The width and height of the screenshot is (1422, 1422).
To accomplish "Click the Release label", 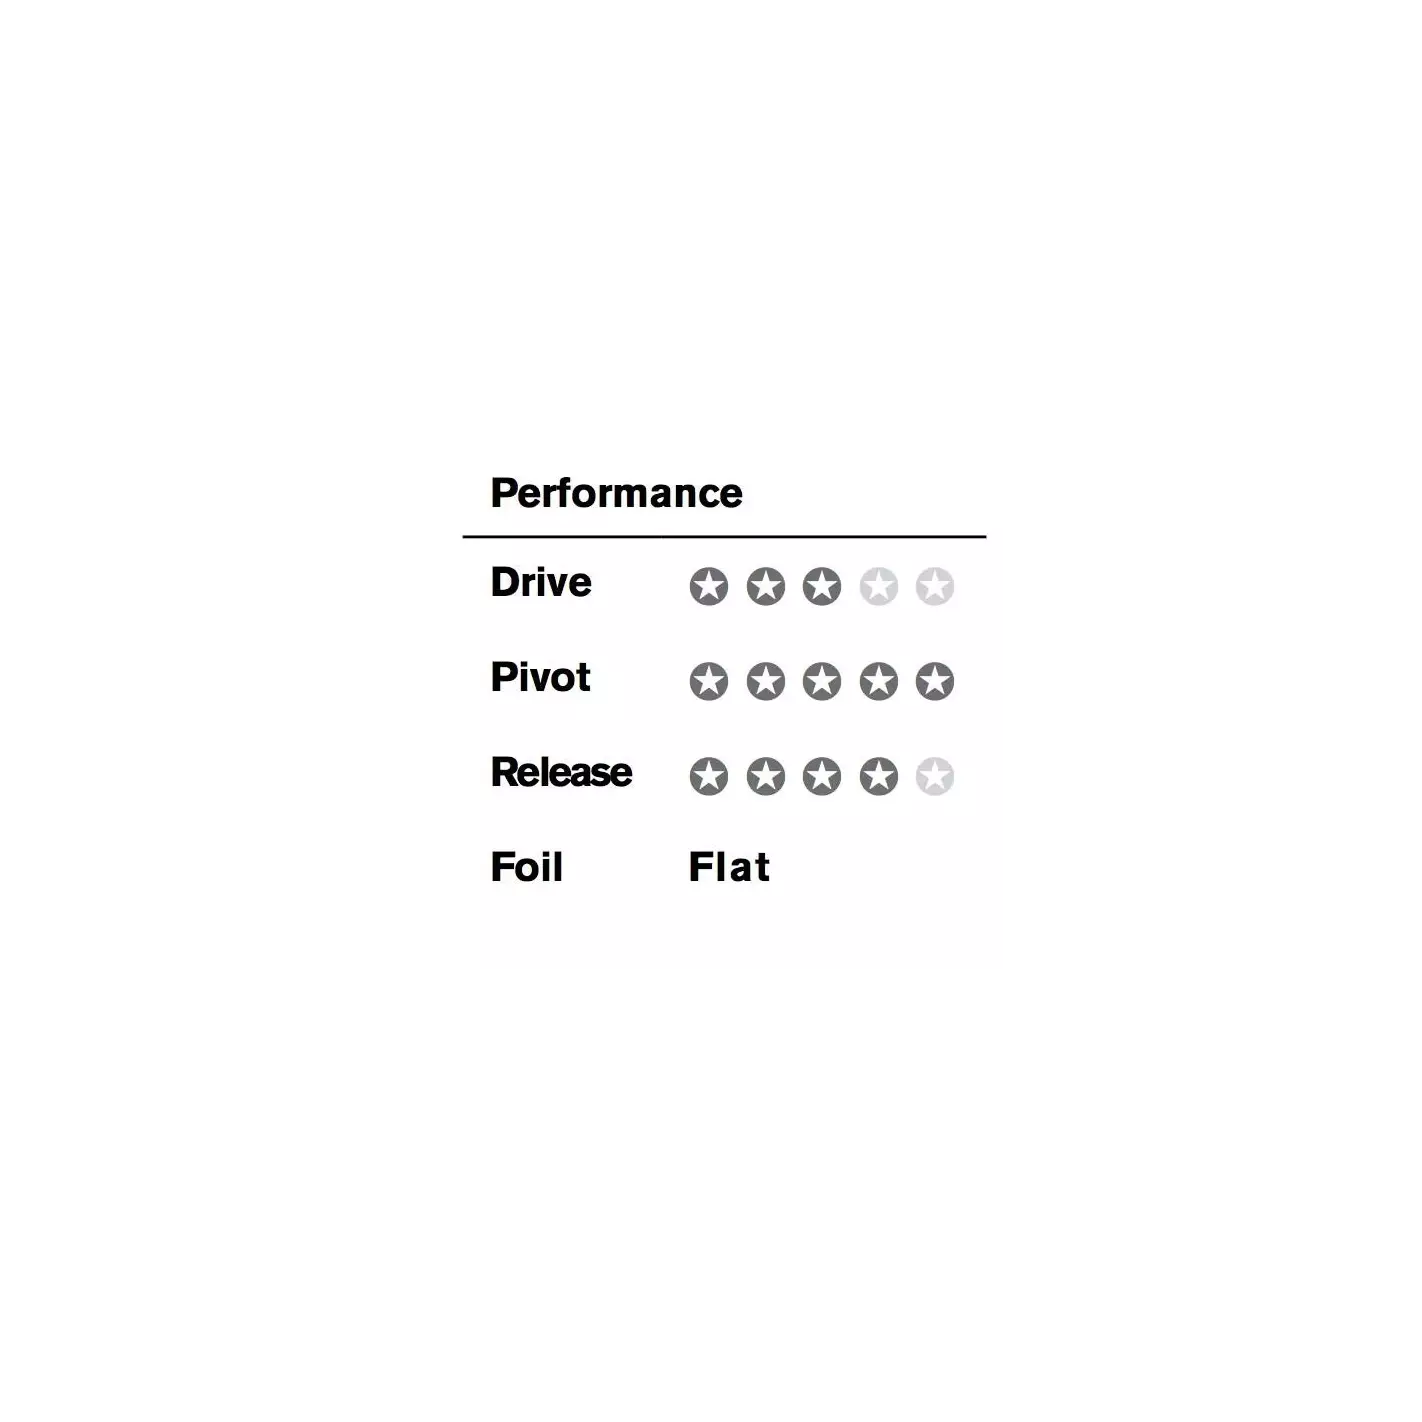I will tap(561, 772).
